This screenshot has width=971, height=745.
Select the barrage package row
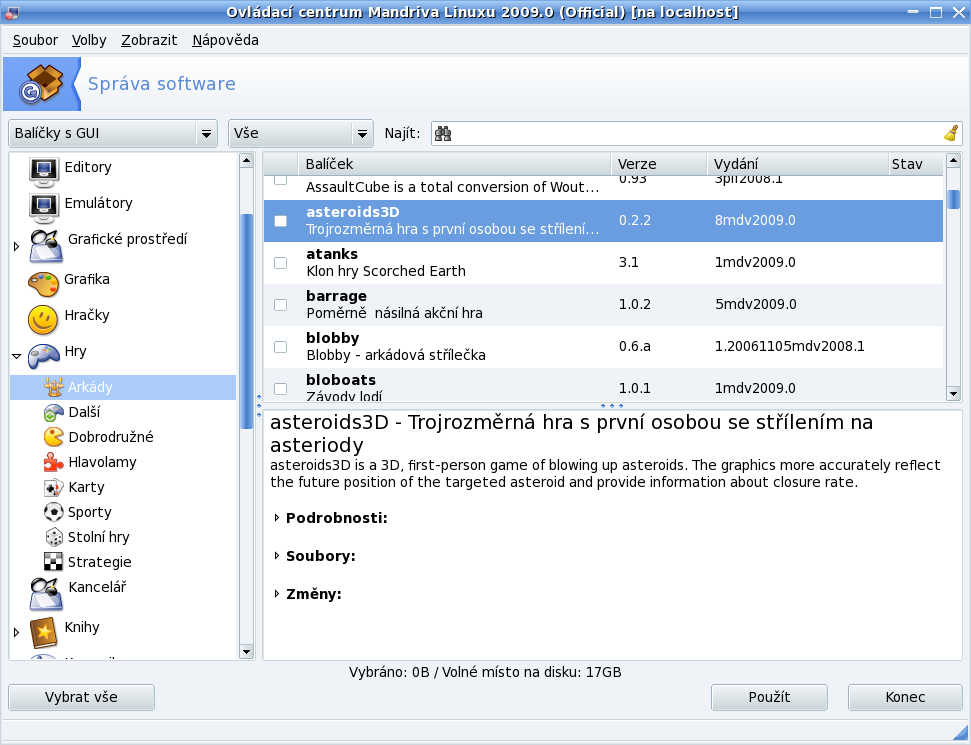(603, 305)
